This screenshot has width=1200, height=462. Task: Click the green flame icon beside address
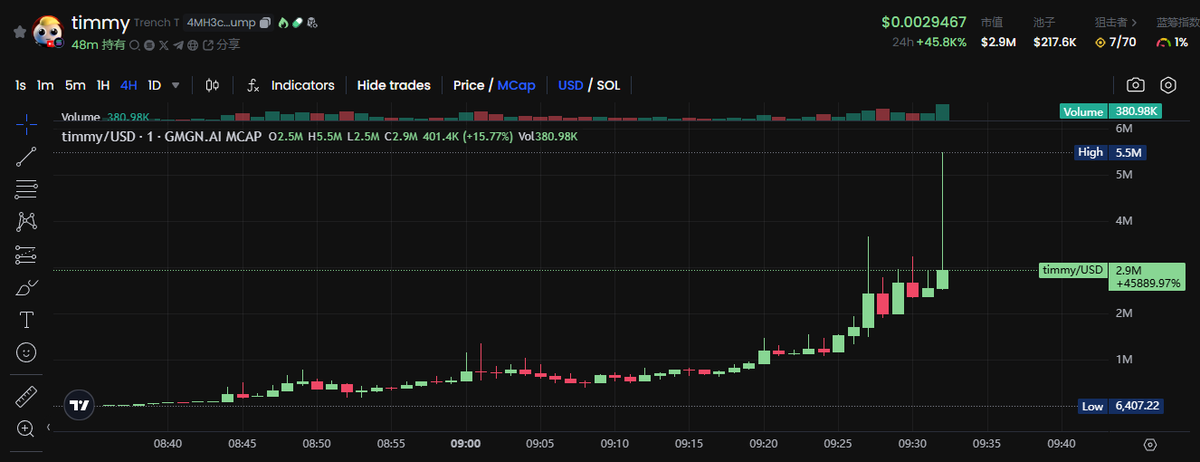pyautogui.click(x=283, y=22)
